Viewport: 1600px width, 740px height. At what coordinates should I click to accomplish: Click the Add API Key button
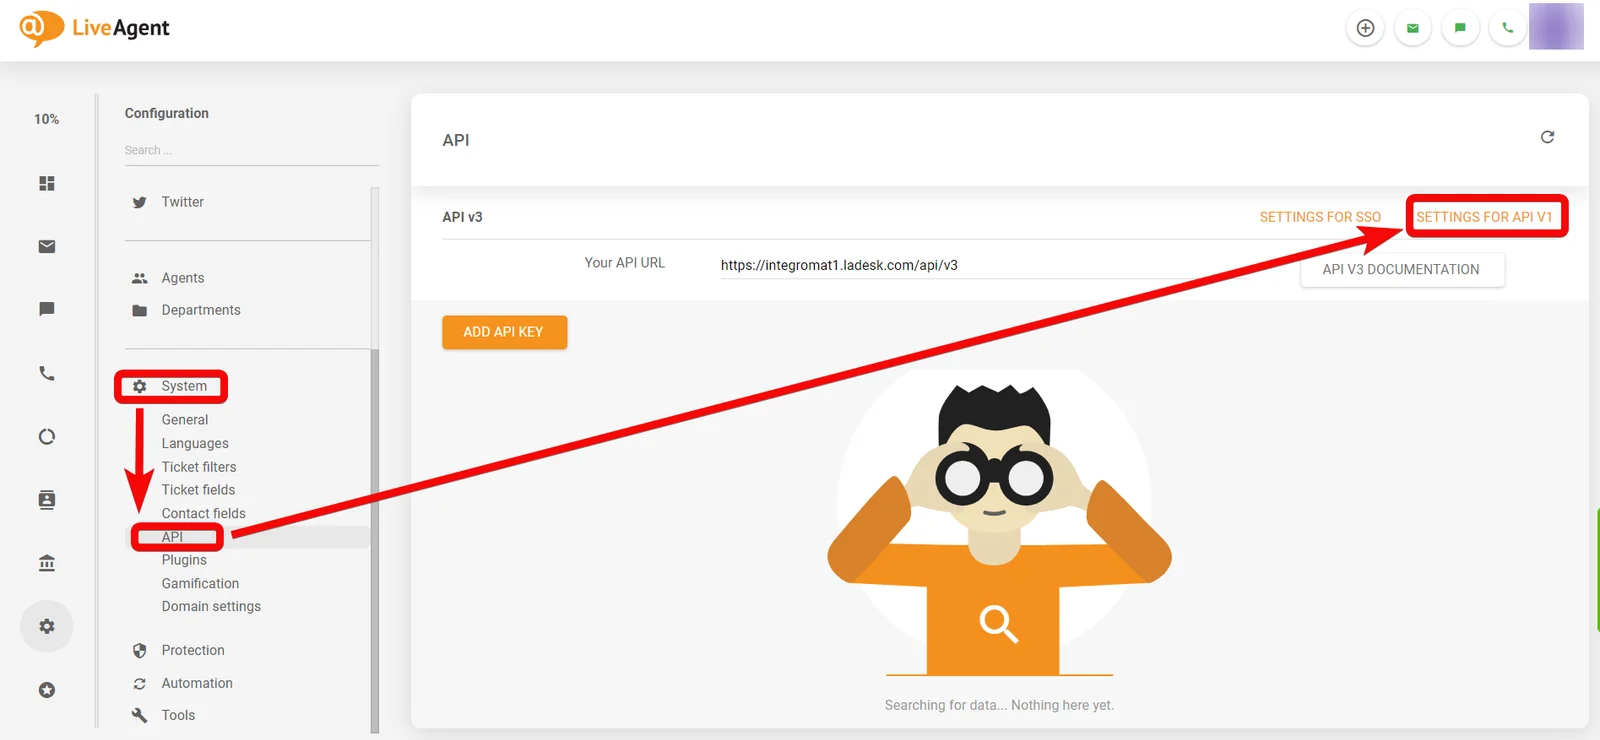pyautogui.click(x=504, y=332)
